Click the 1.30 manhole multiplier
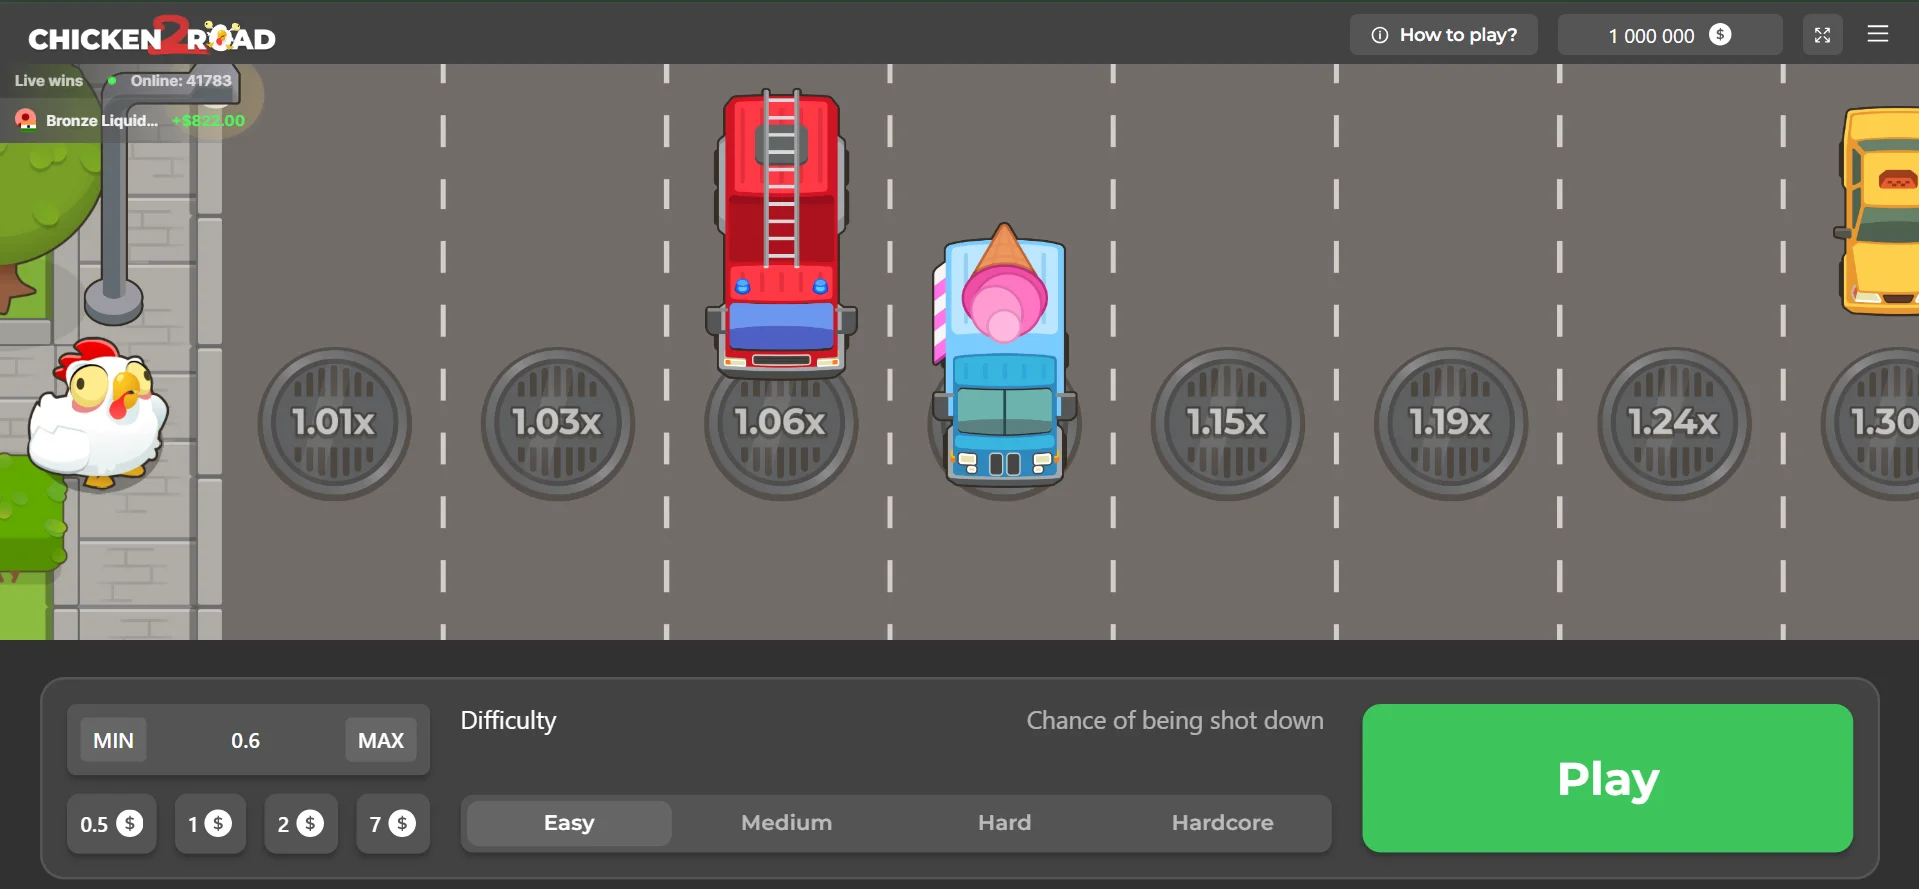 pyautogui.click(x=1872, y=423)
